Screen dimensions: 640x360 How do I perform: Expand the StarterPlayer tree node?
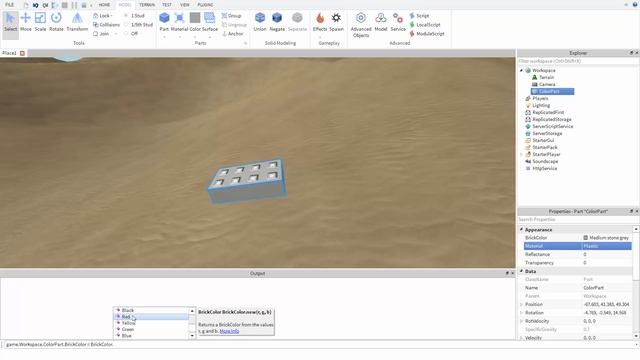[x=521, y=154]
